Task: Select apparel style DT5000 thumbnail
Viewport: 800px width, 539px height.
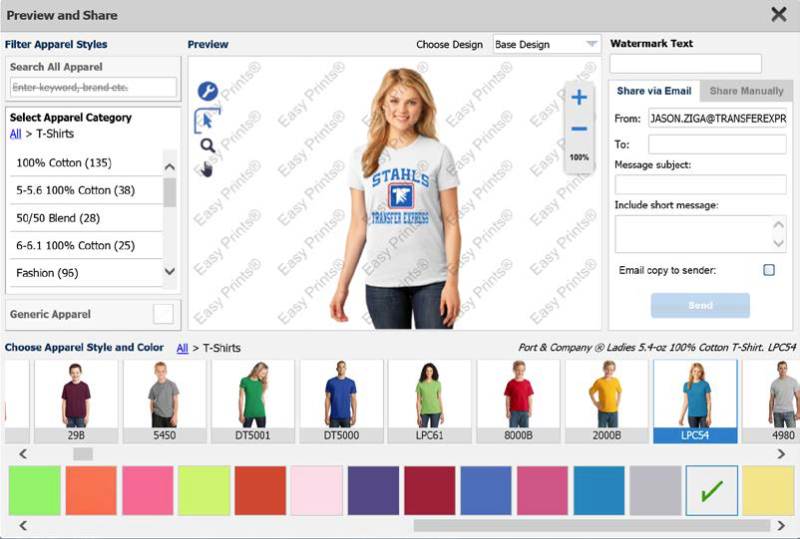Action: click(341, 401)
